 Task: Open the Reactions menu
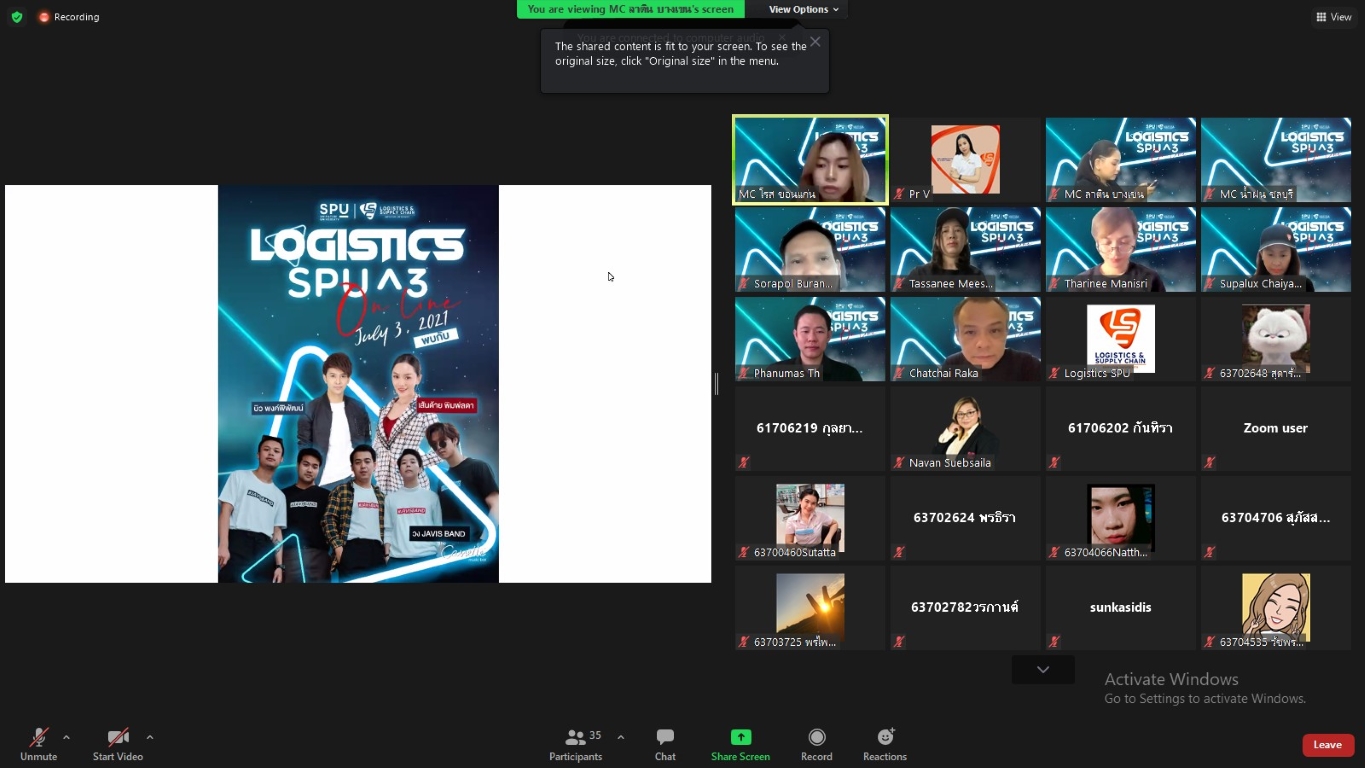point(885,743)
